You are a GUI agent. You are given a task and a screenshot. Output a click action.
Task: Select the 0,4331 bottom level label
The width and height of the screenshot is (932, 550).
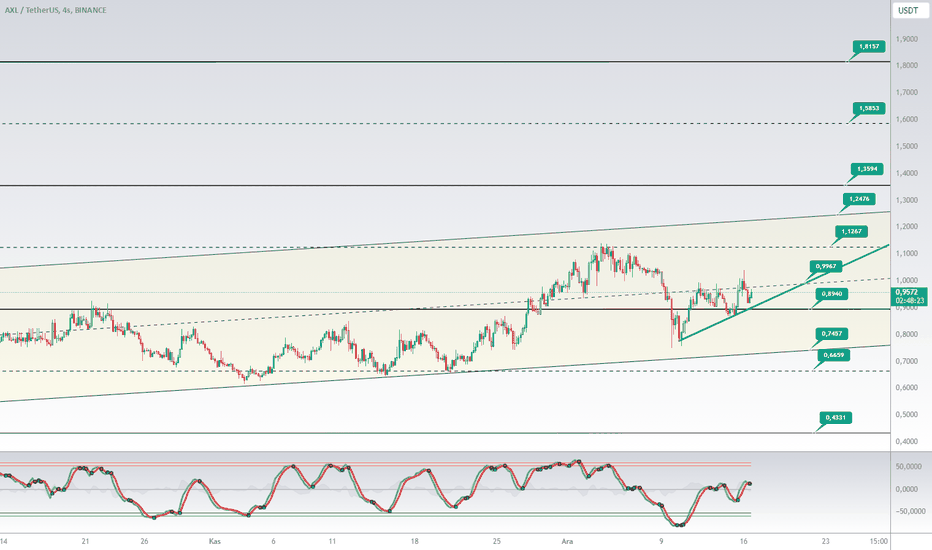coord(836,417)
